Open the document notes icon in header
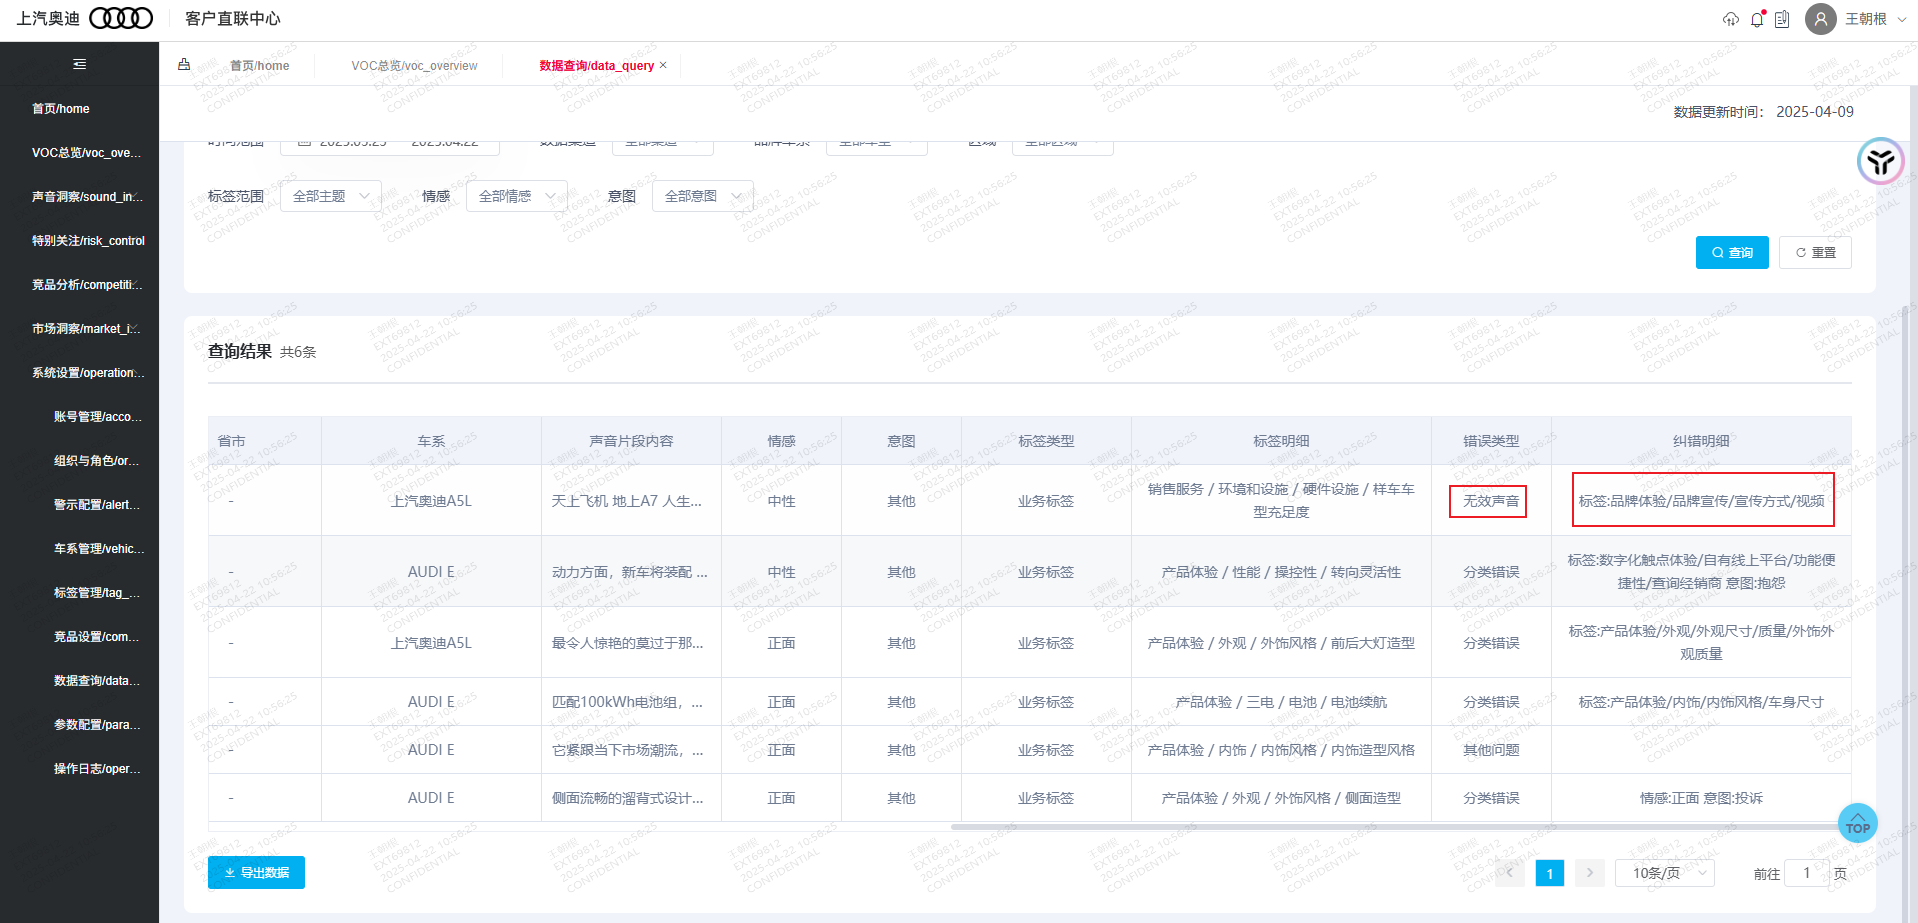The height and width of the screenshot is (923, 1918). (1782, 19)
